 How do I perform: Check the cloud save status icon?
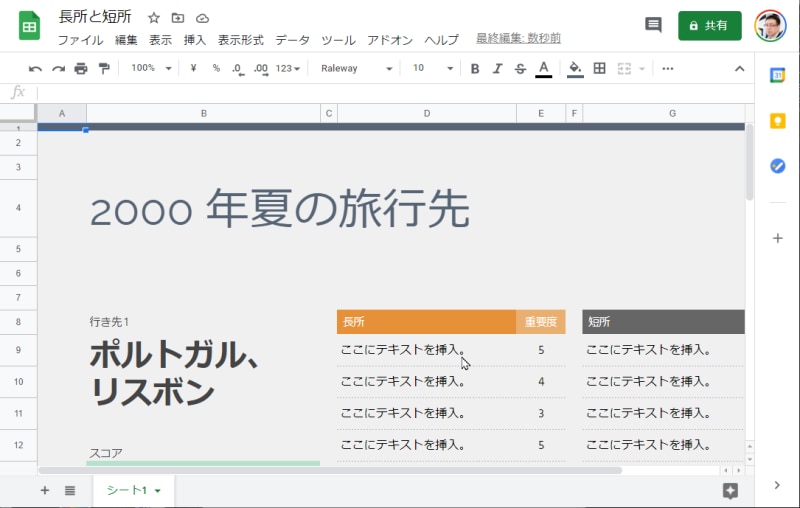click(x=203, y=18)
